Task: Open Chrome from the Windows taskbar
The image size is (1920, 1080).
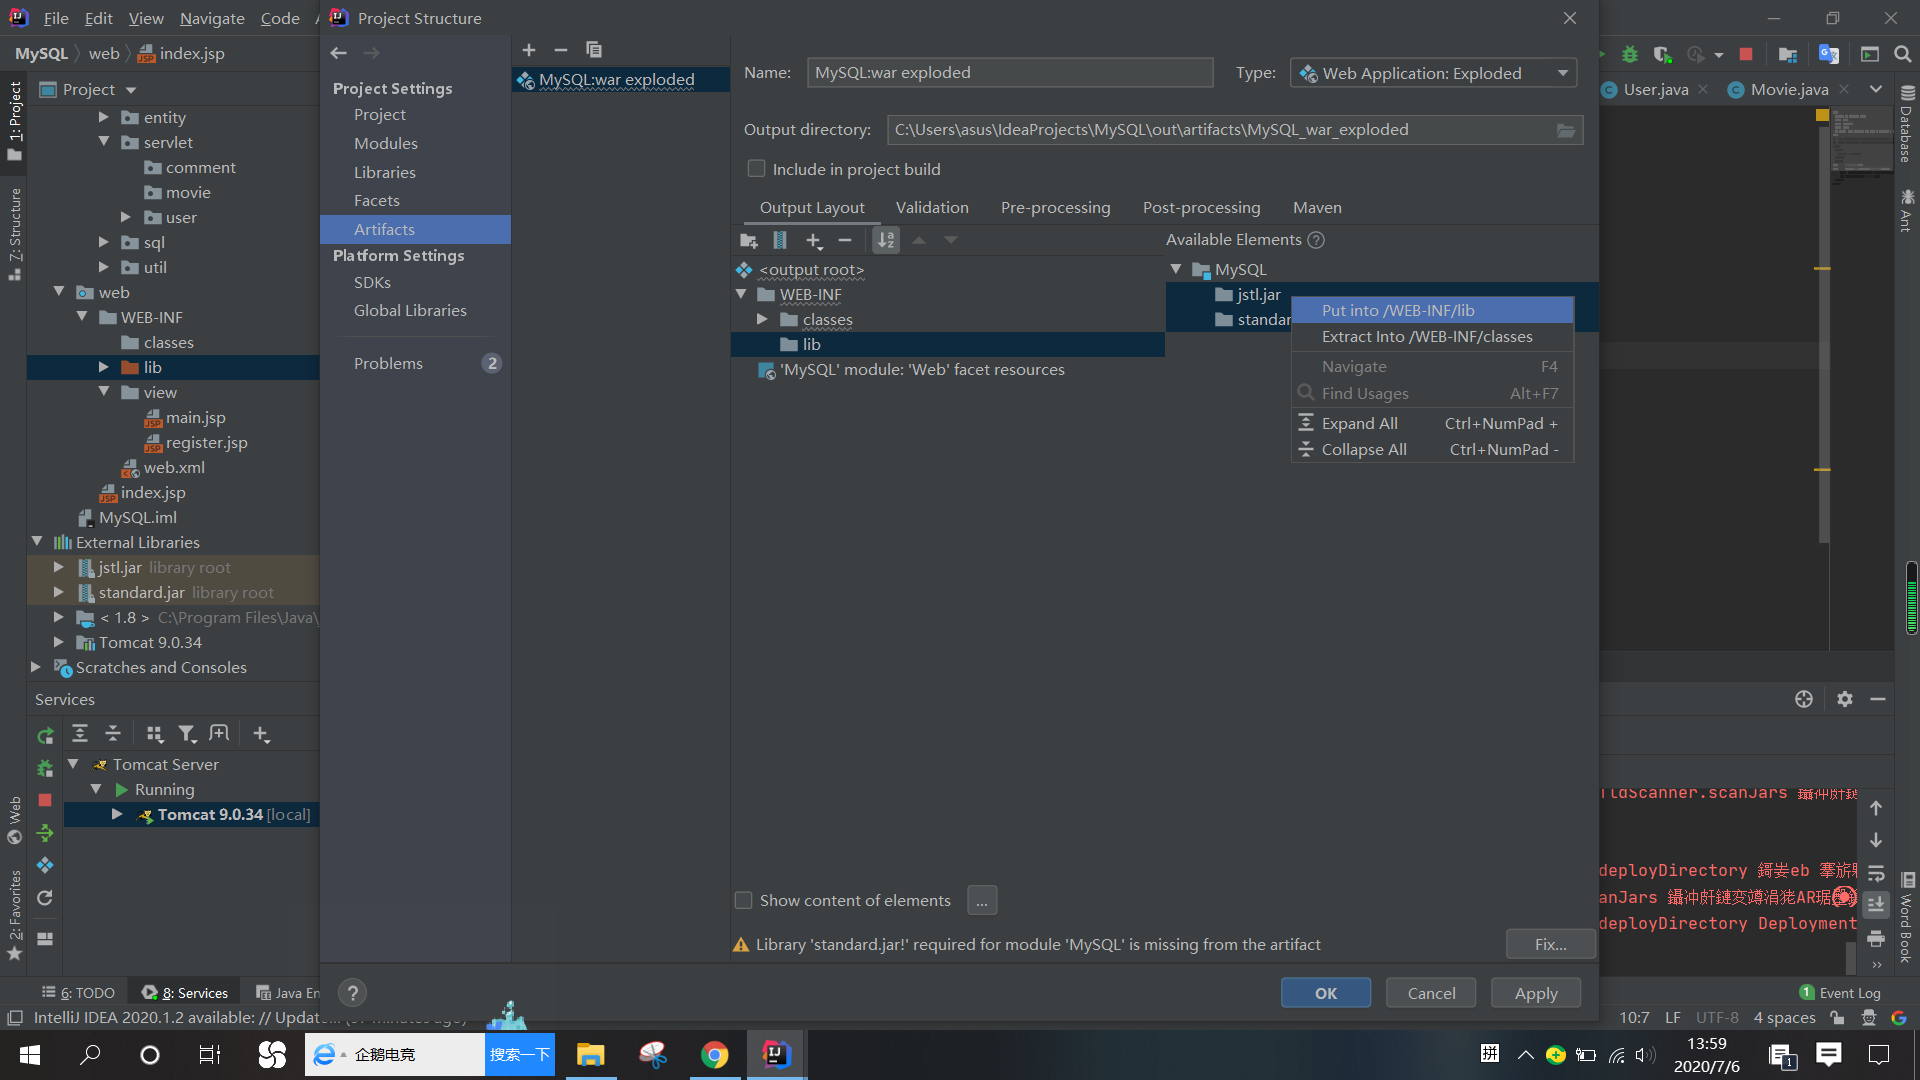Action: [x=714, y=1055]
